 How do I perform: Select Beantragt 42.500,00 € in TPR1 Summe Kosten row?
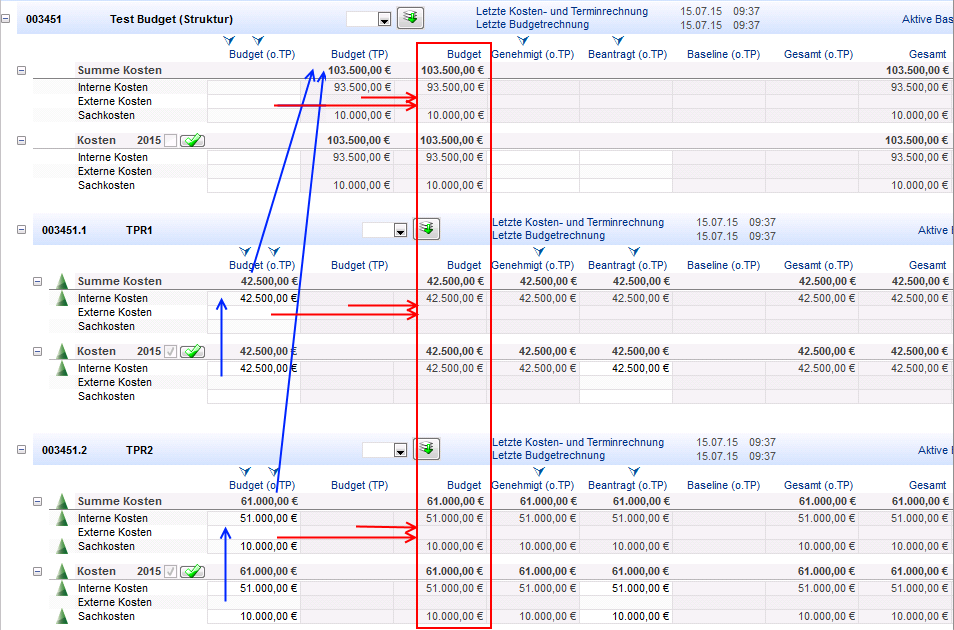pyautogui.click(x=641, y=281)
